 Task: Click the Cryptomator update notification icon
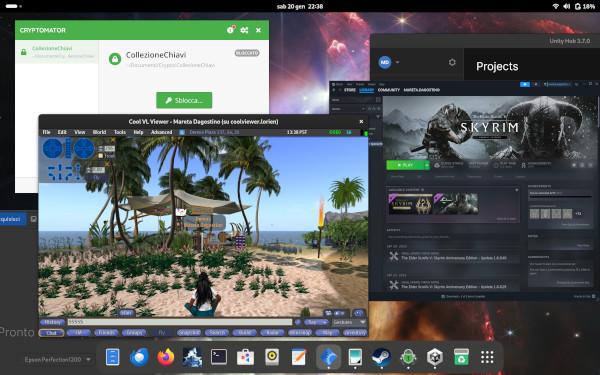[230, 29]
